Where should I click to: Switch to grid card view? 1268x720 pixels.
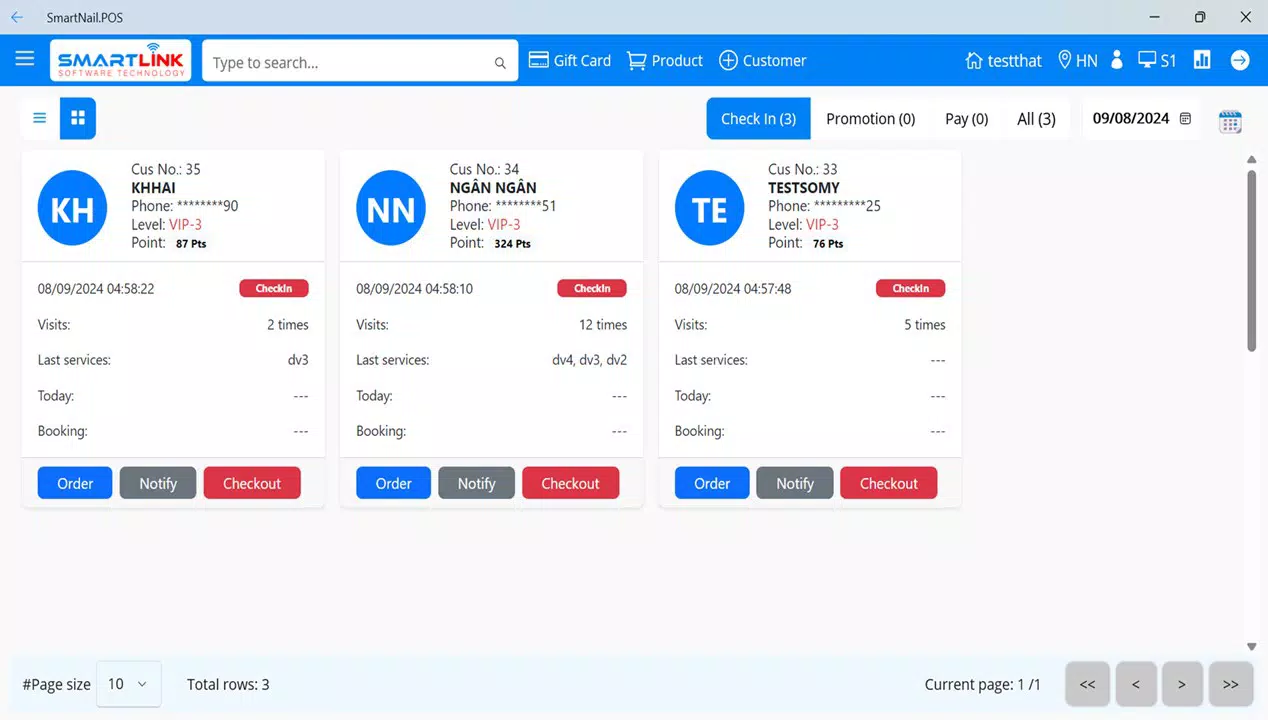pyautogui.click(x=78, y=118)
